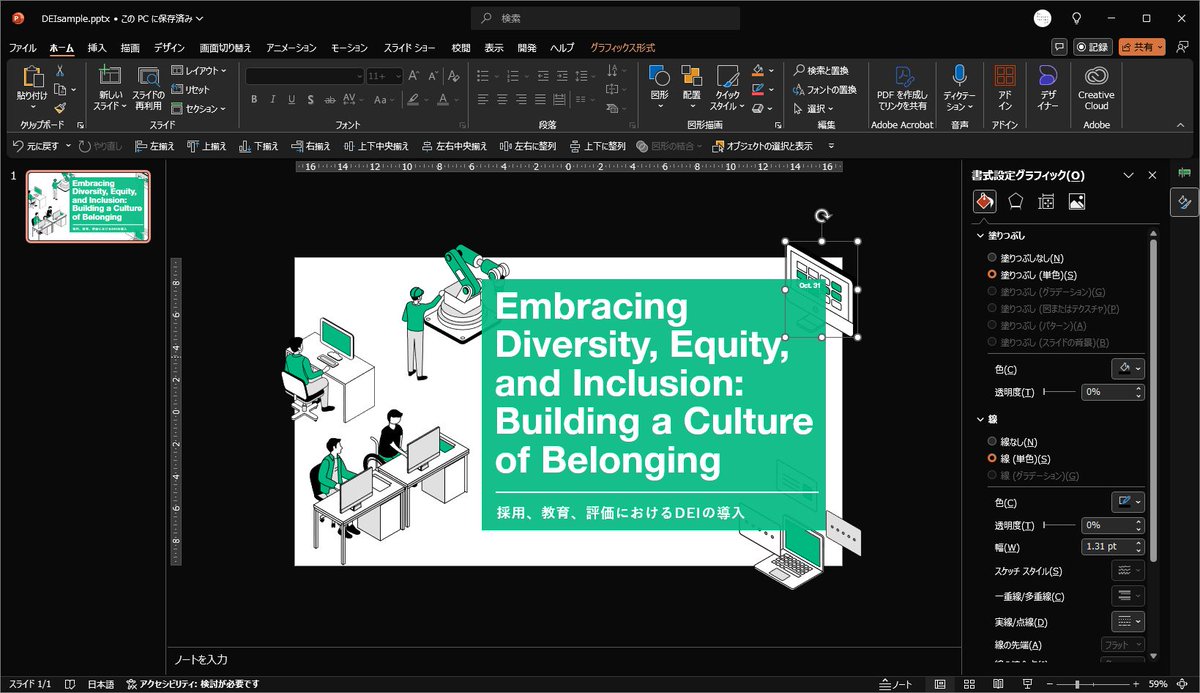1200x693 pixels.
Task: Toggle Underline formatting
Action: coord(292,99)
